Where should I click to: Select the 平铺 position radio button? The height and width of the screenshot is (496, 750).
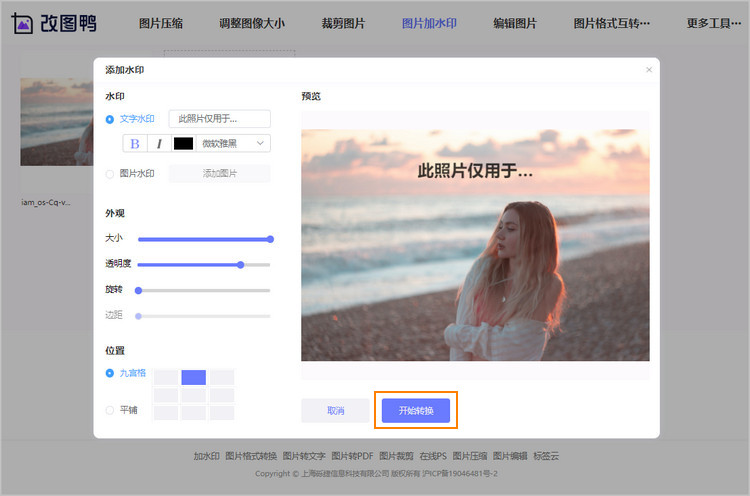pyautogui.click(x=110, y=410)
